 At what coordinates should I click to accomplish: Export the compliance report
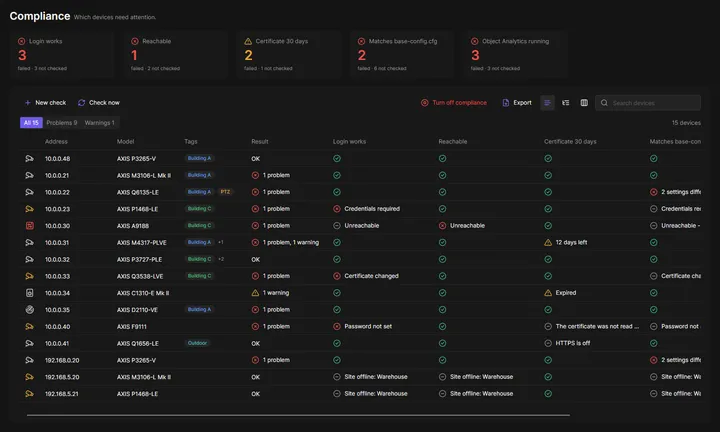[x=517, y=103]
